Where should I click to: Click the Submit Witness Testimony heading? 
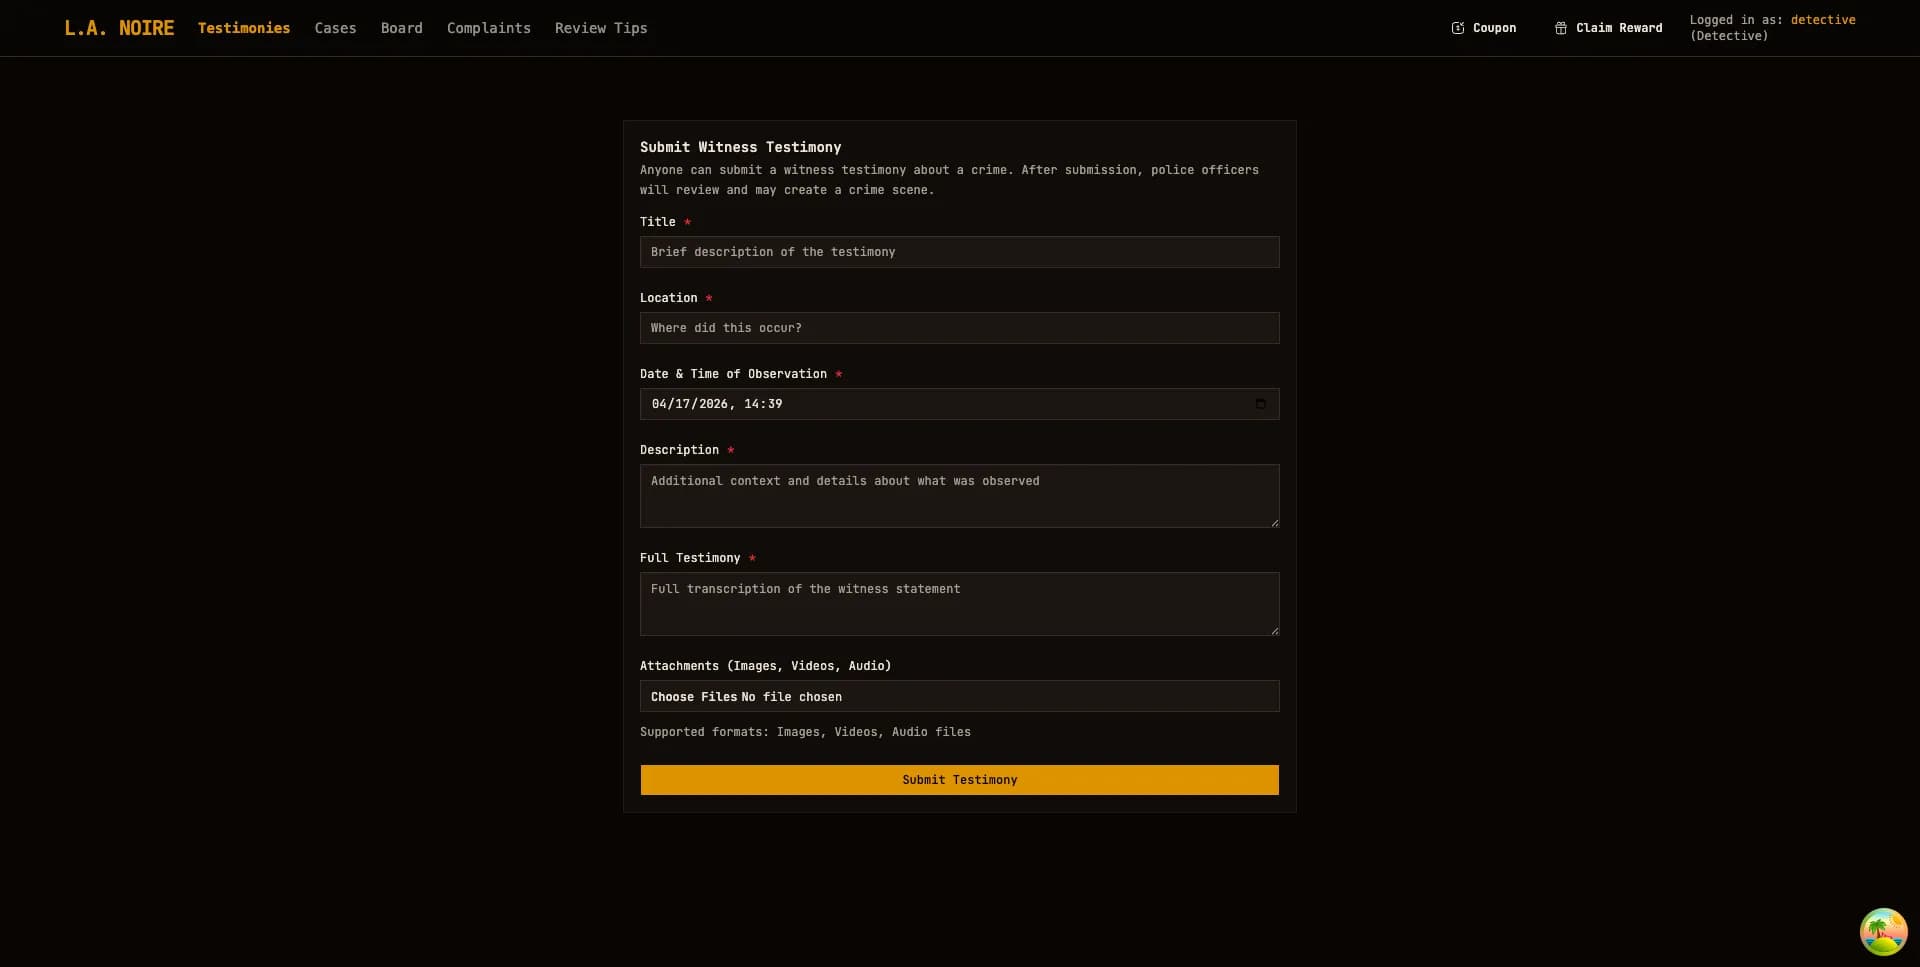click(x=740, y=147)
